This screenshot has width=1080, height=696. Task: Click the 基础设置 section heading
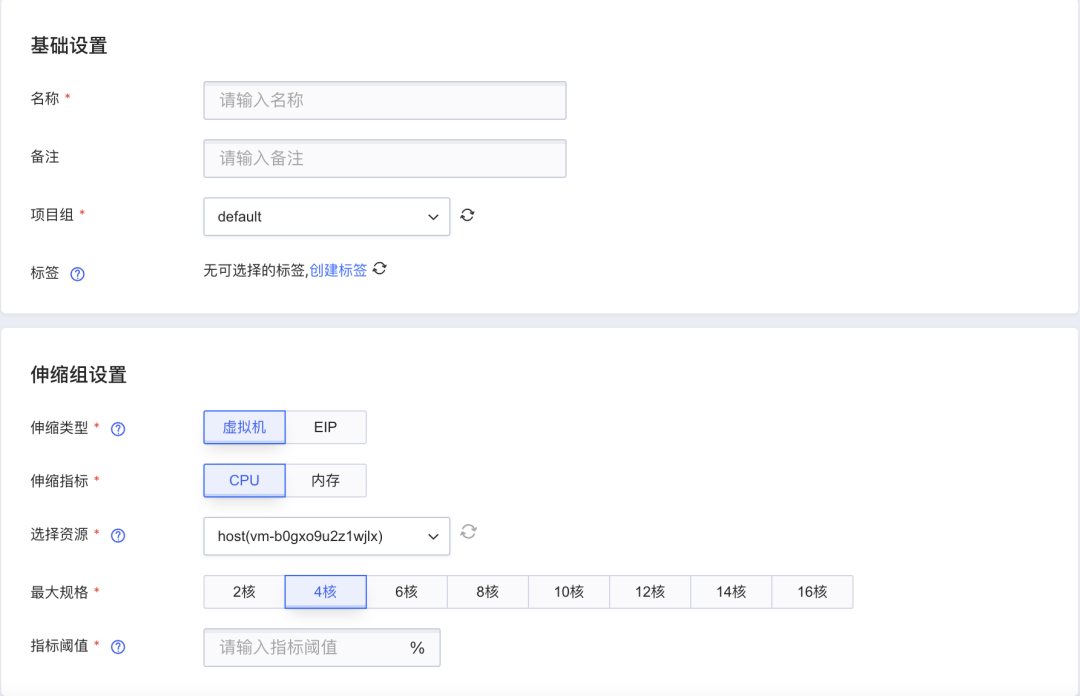69,46
